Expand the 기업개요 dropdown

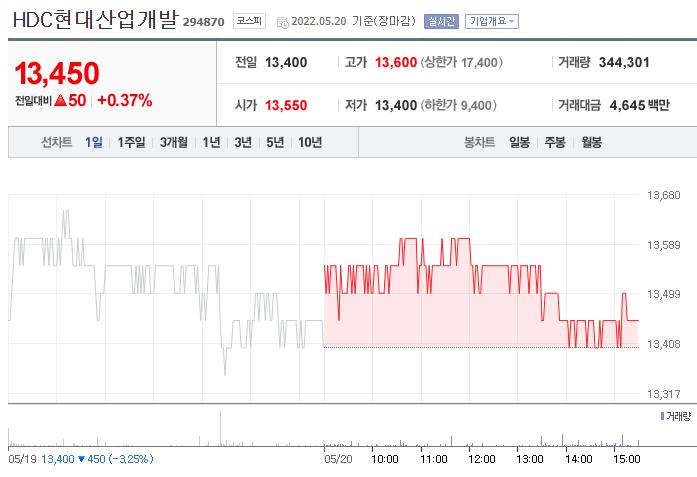click(x=492, y=21)
